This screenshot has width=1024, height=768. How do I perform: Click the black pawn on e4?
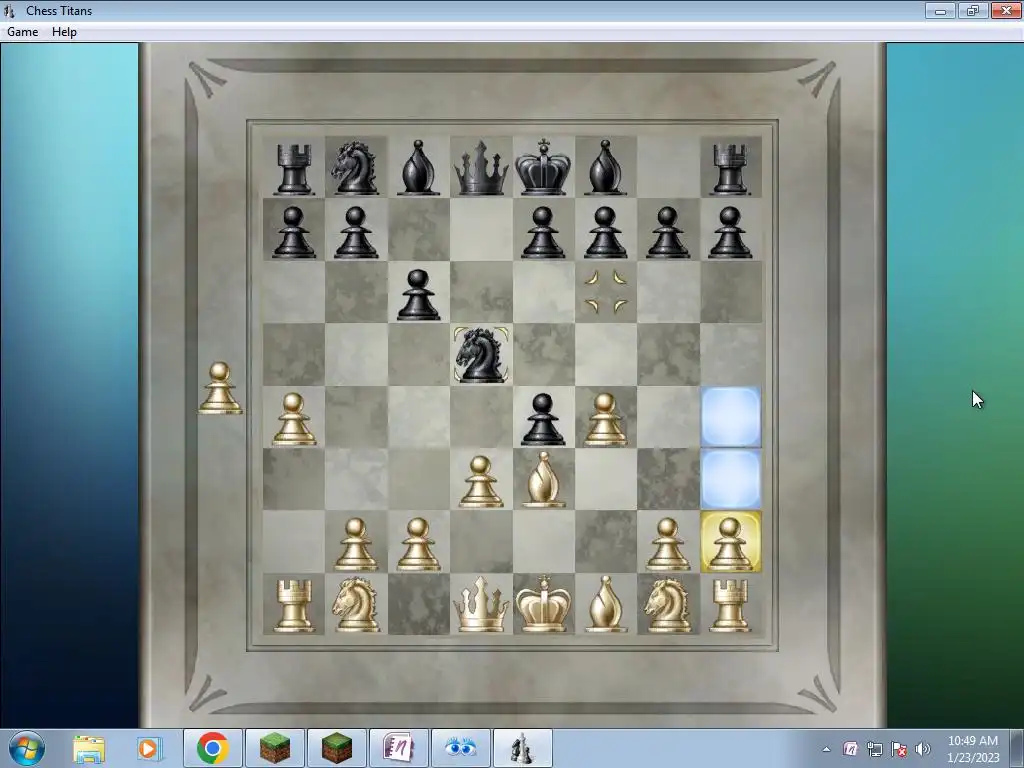pyautogui.click(x=543, y=419)
